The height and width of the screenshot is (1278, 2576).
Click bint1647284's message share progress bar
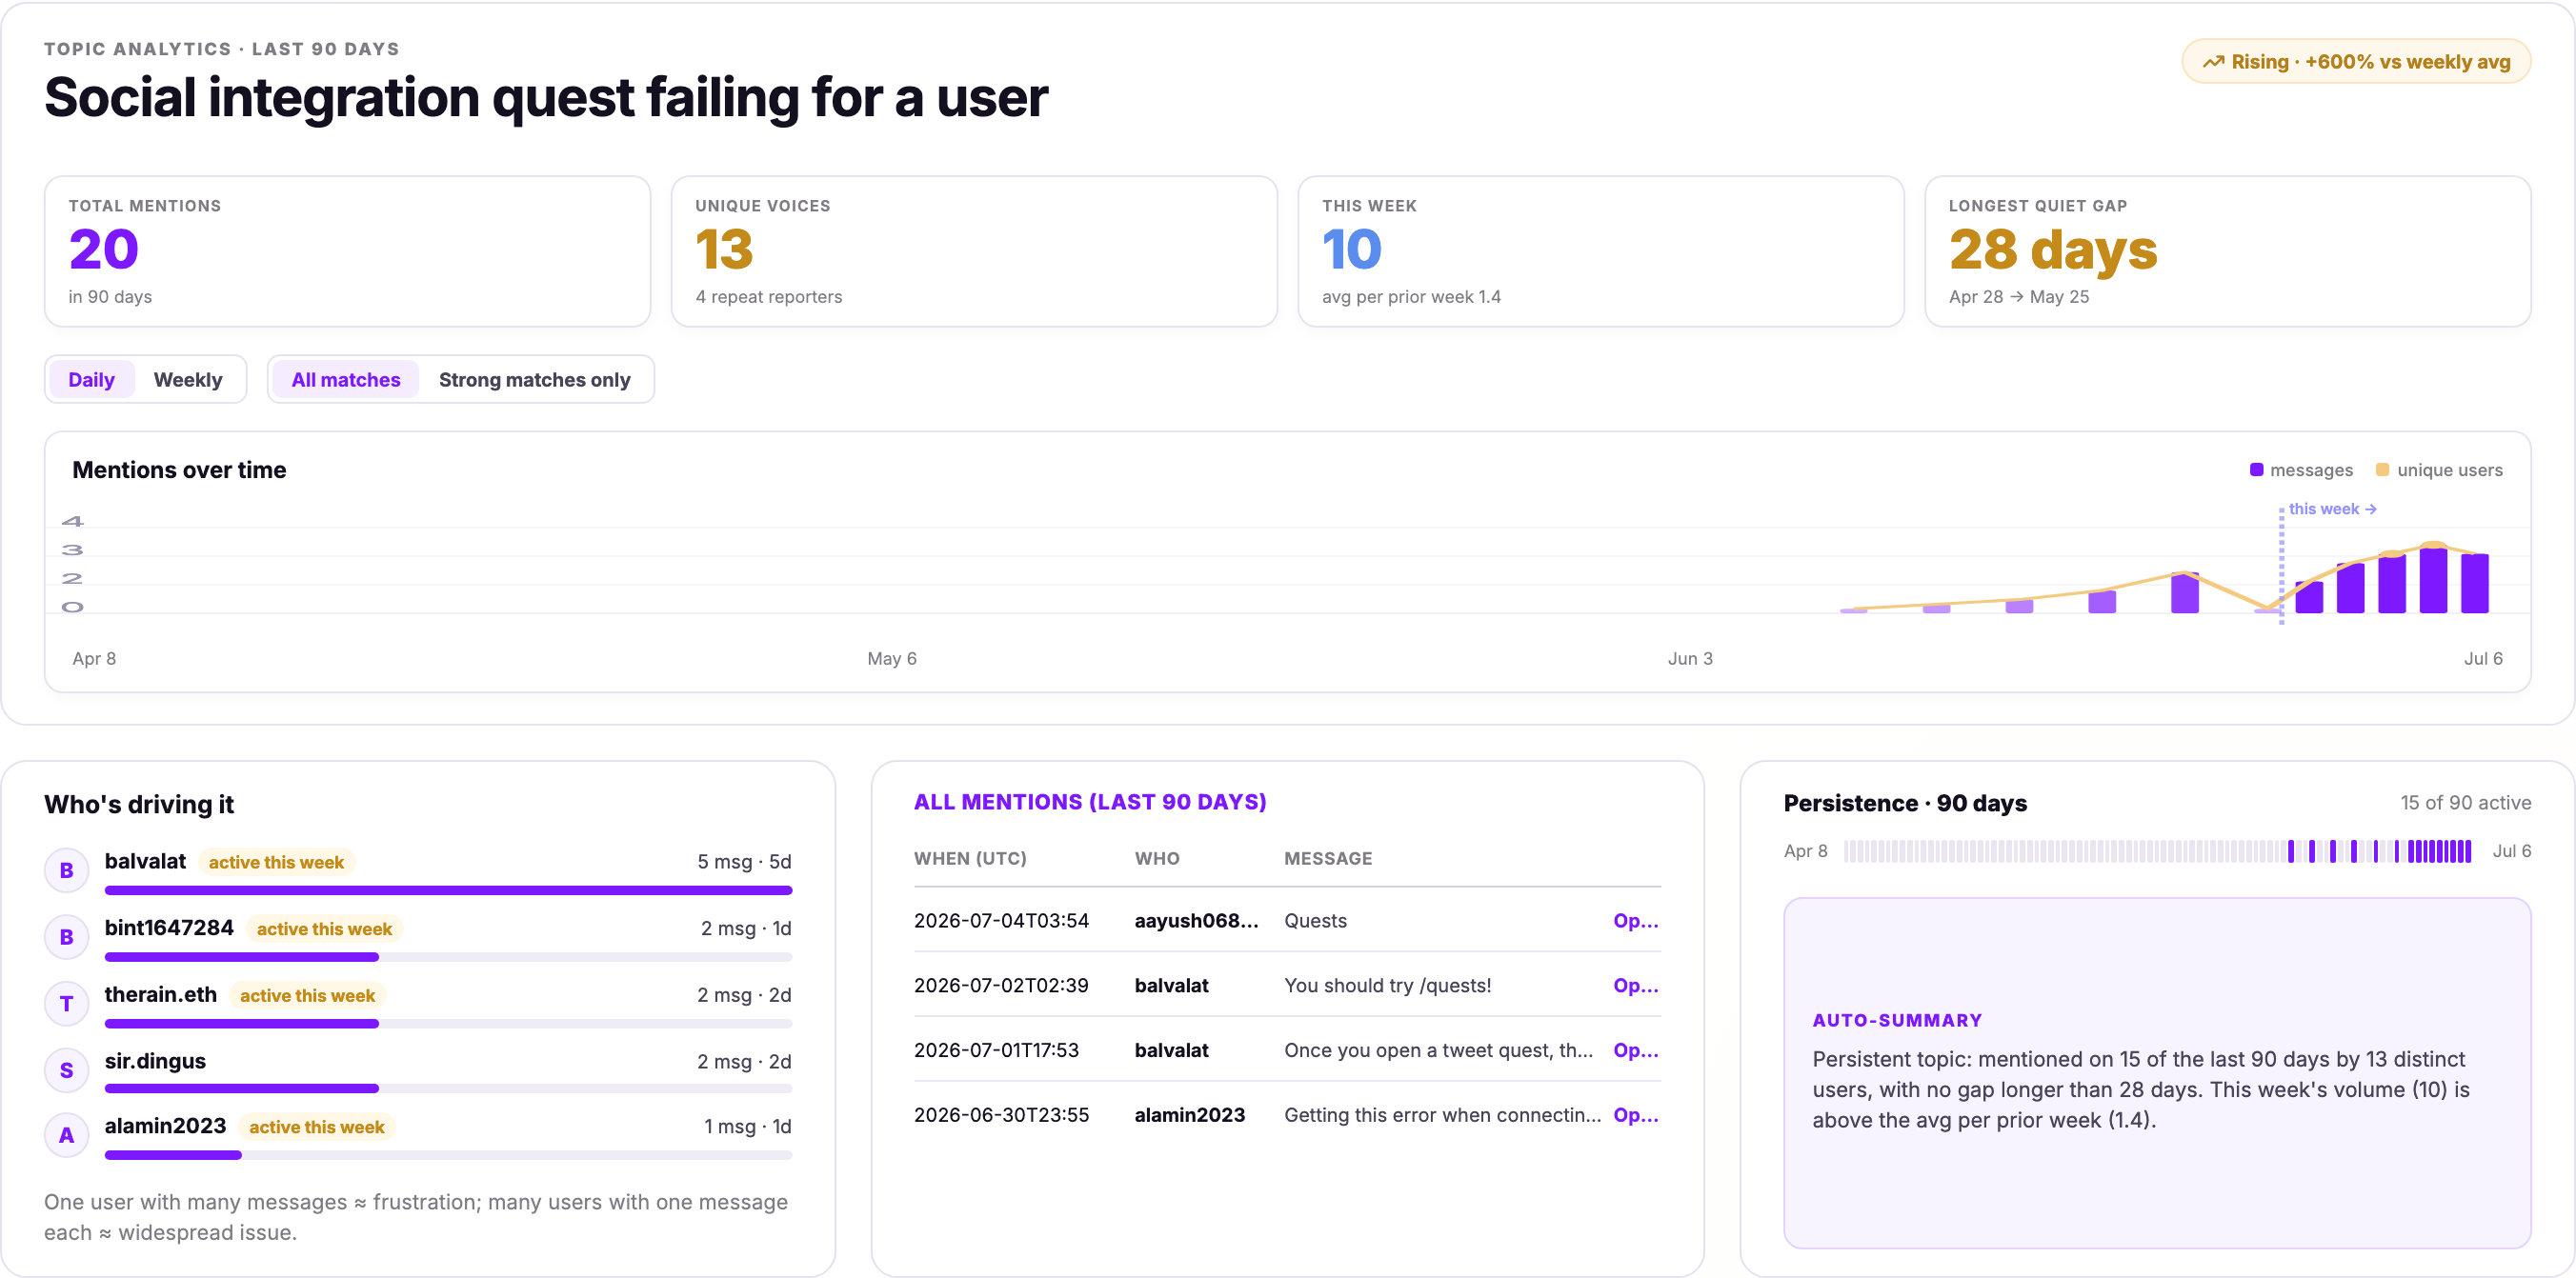point(448,957)
